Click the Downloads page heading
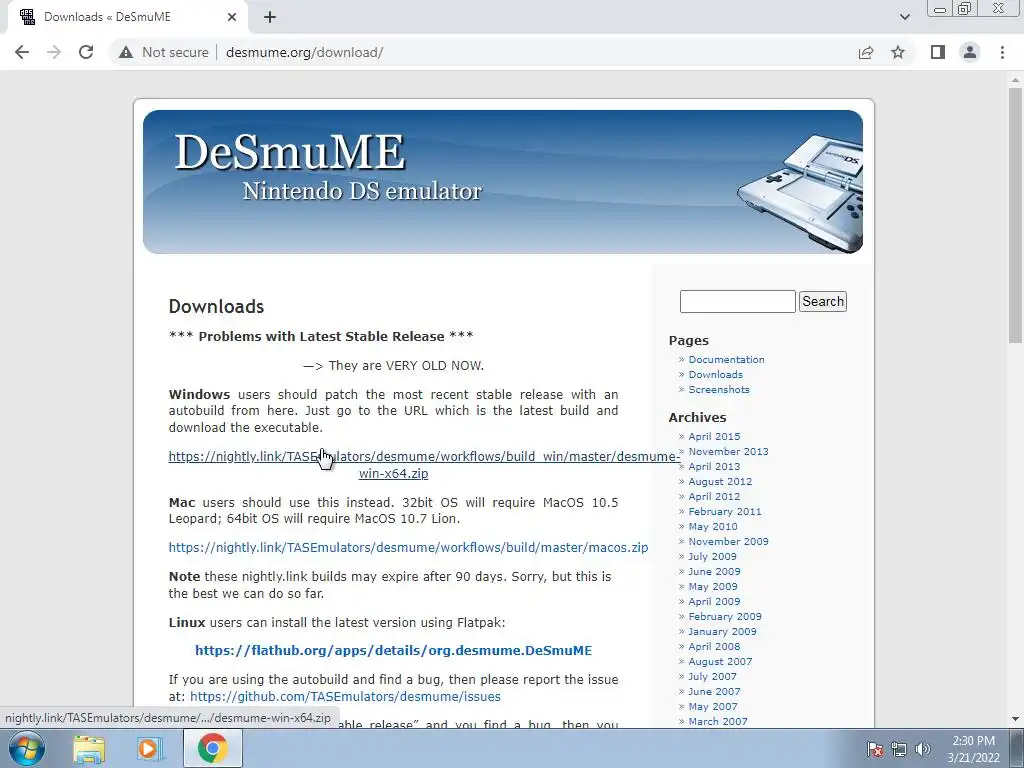This screenshot has height=768, width=1024. 216,306
